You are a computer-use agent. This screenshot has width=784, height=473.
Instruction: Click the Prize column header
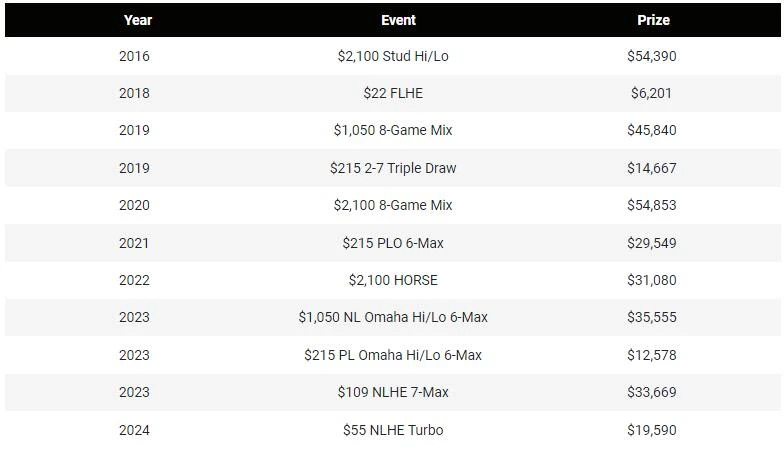pos(653,20)
